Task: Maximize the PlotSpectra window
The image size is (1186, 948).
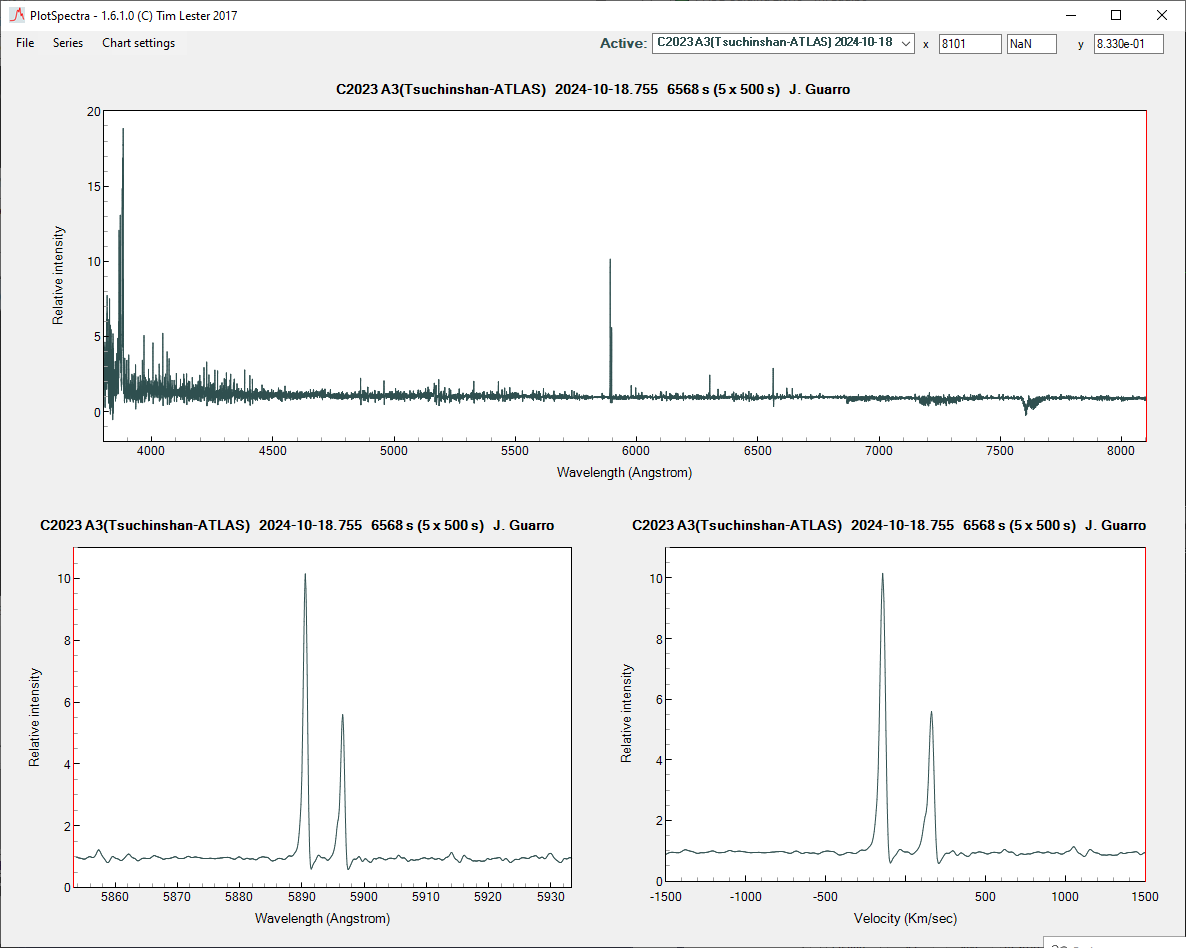Action: tap(1116, 16)
